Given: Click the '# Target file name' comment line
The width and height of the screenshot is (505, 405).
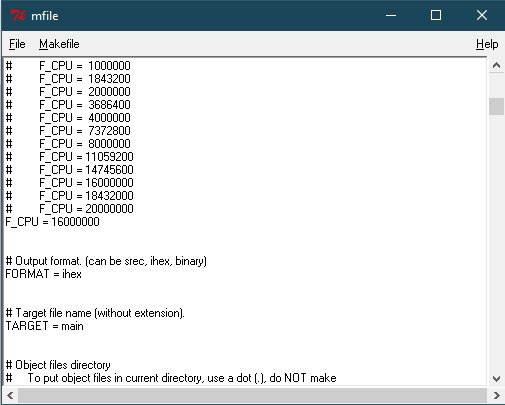Looking at the screenshot, I should pyautogui.click(x=95, y=313).
